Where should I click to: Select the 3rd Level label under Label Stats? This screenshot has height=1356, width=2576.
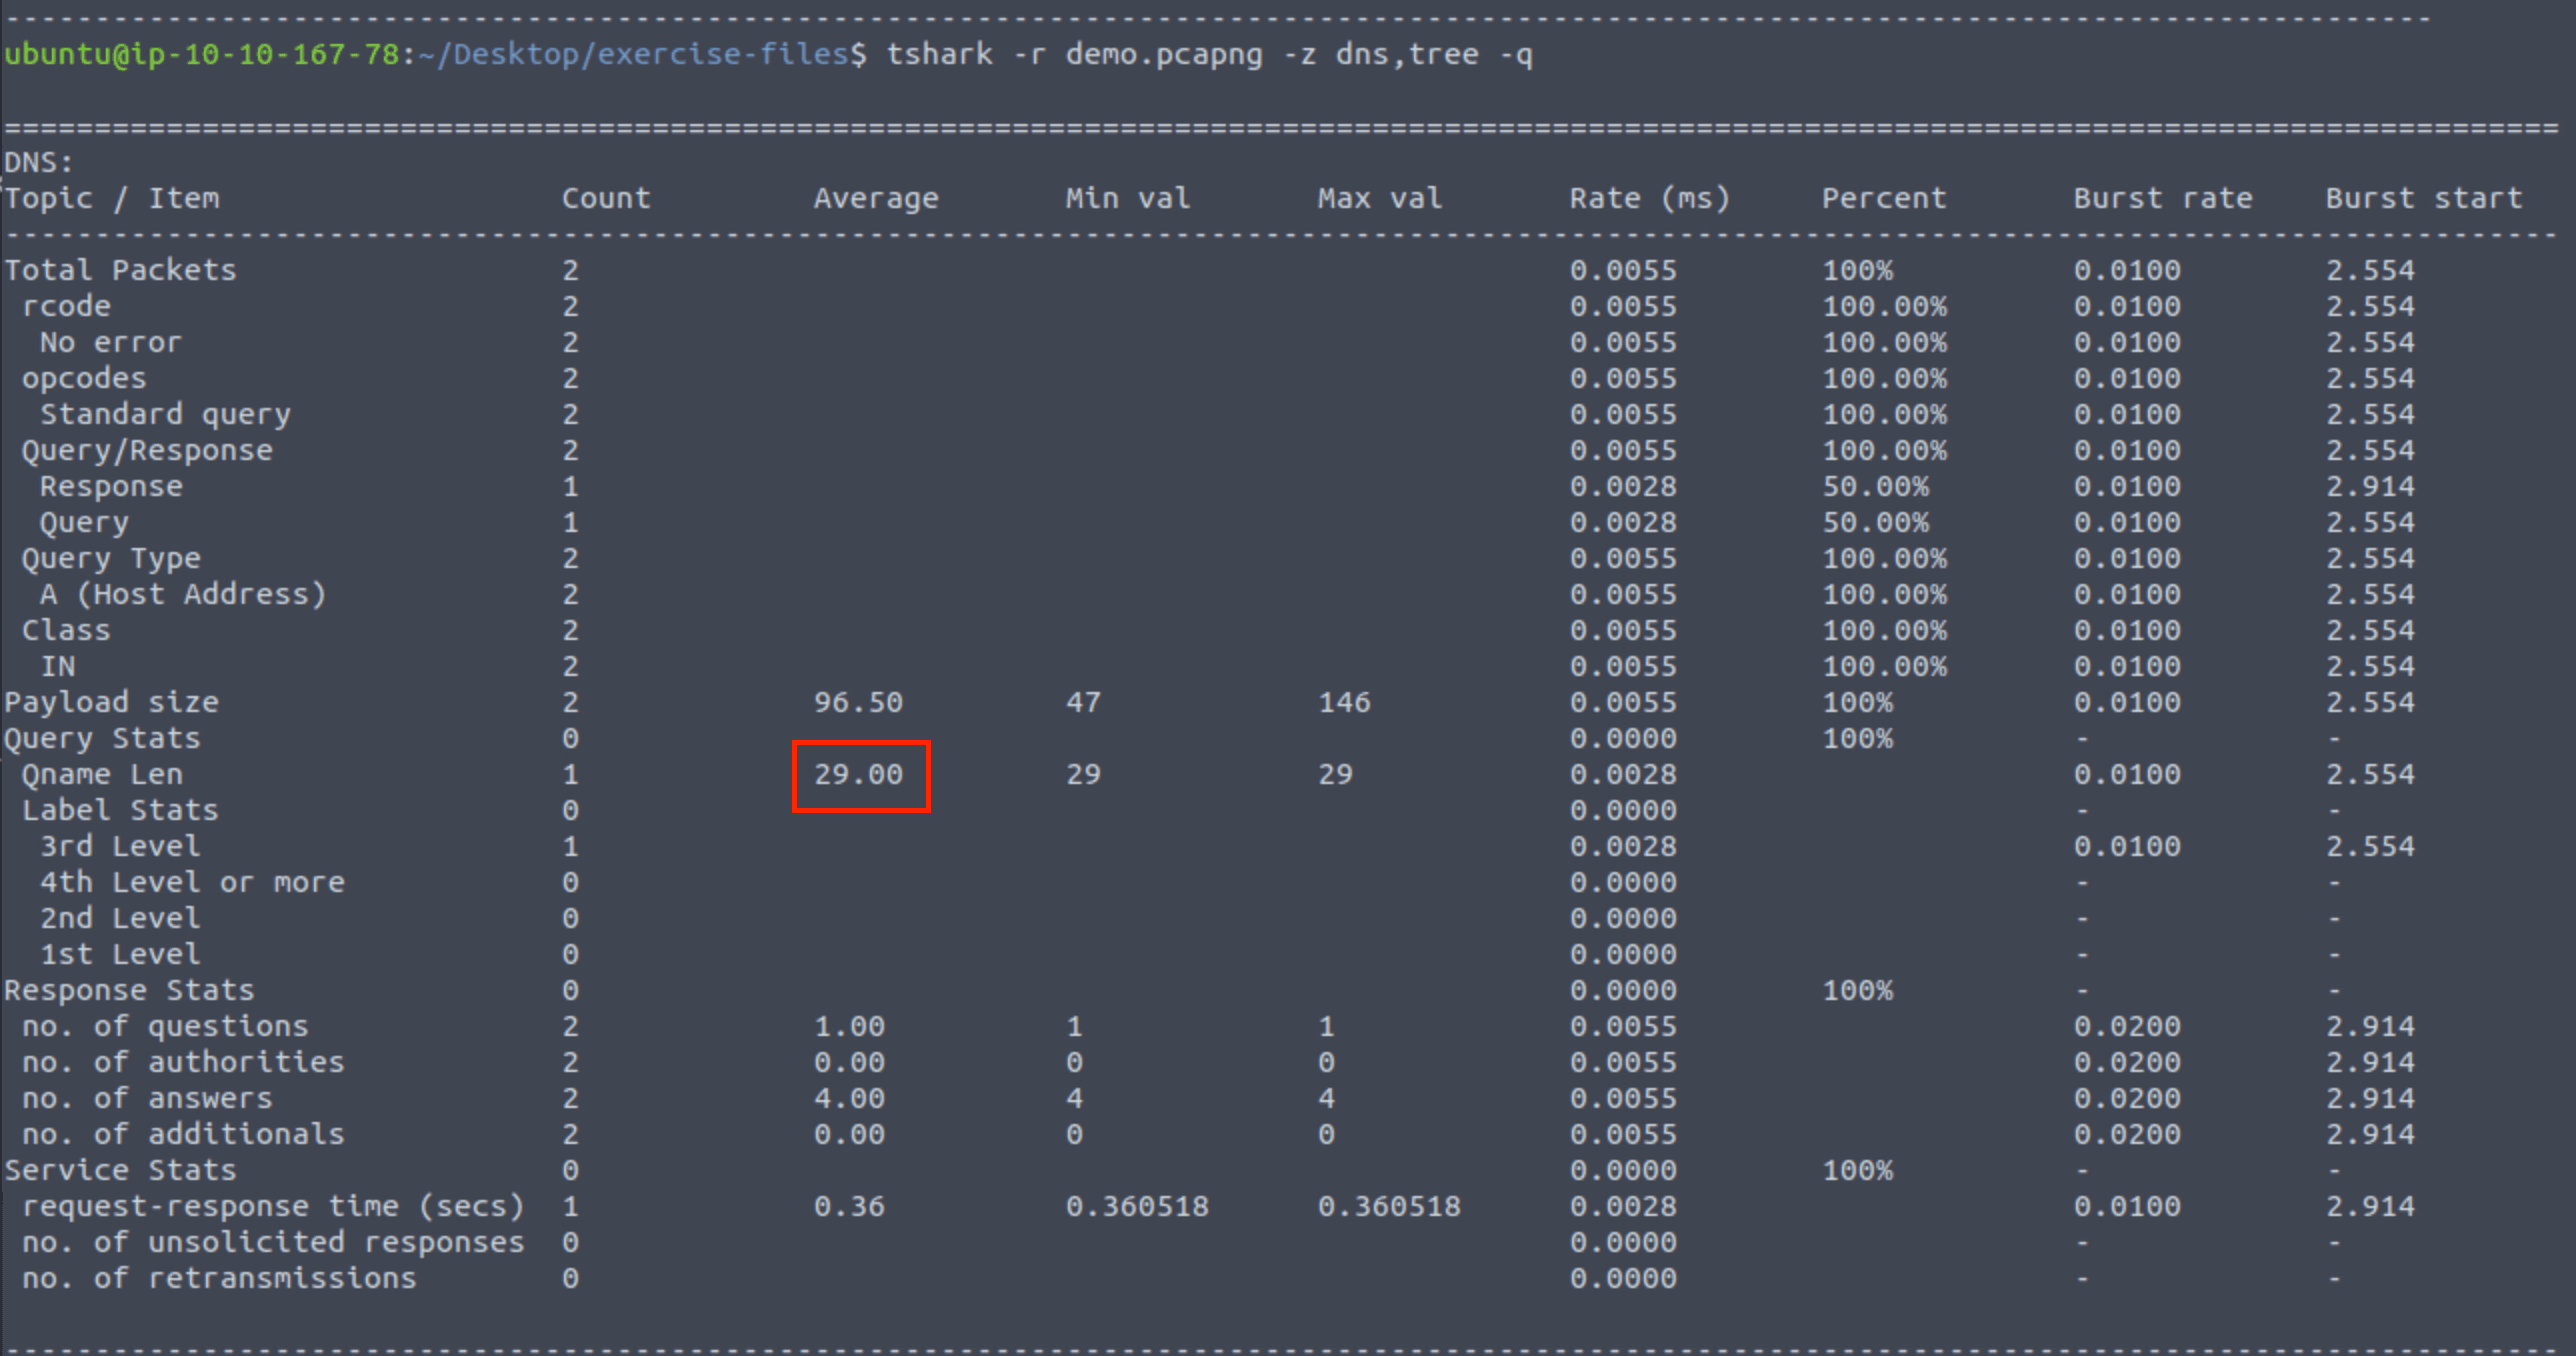coord(118,845)
